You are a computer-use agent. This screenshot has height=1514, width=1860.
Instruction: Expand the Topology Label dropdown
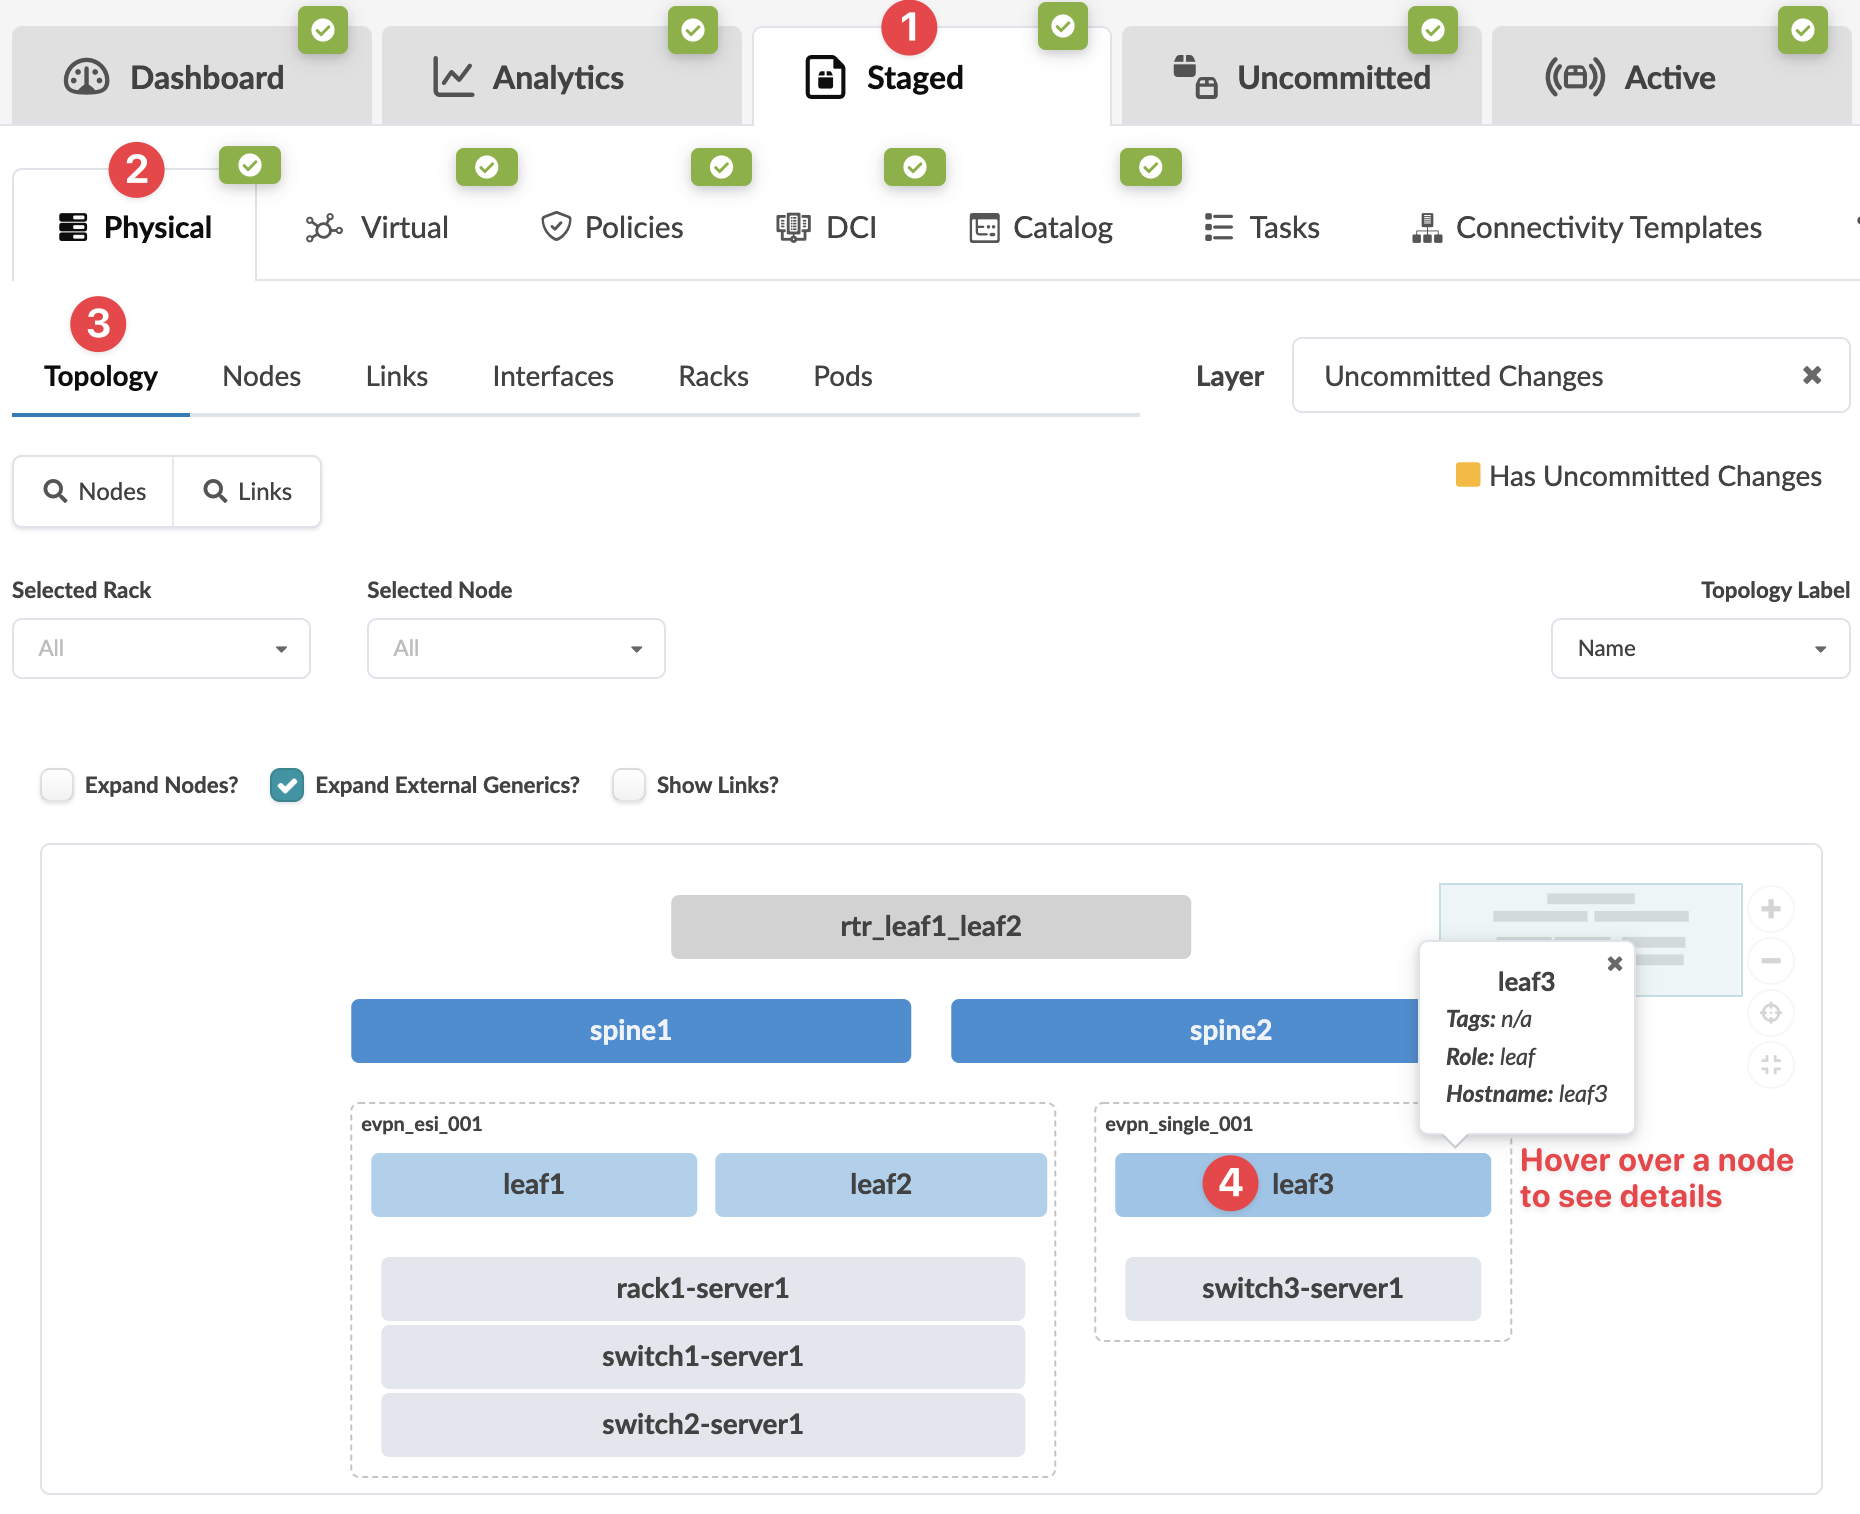pos(1700,648)
